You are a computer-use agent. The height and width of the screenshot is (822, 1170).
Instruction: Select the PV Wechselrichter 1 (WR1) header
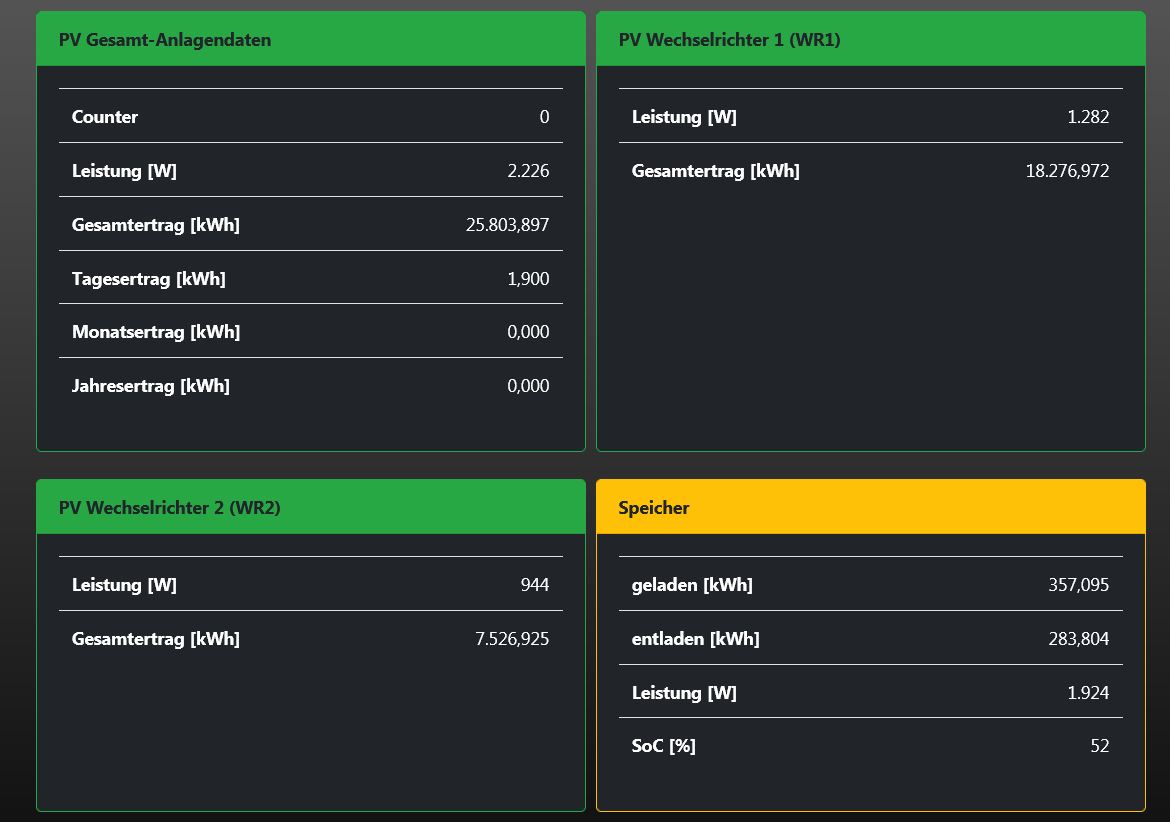point(729,40)
